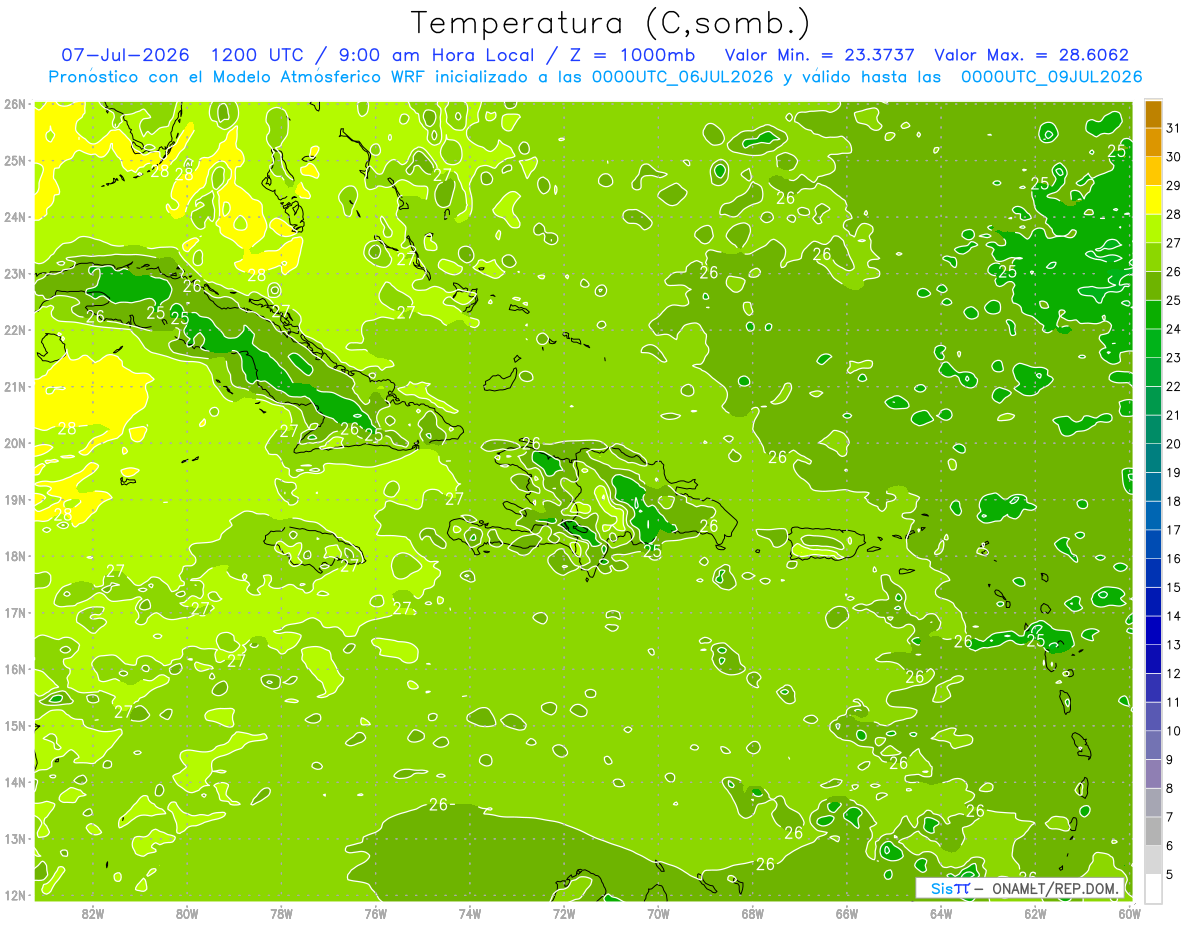Click the "SisTT - ONAMET/REP.DOM." label

(1020, 888)
